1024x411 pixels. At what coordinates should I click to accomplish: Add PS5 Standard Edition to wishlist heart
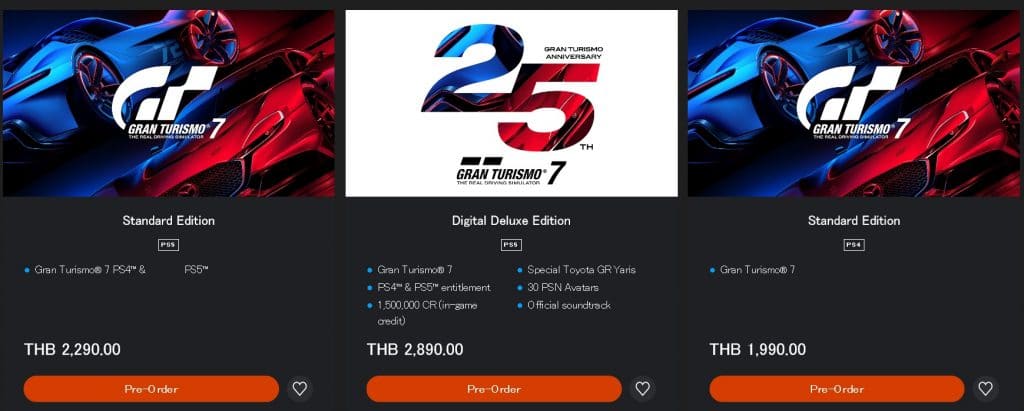pos(300,389)
